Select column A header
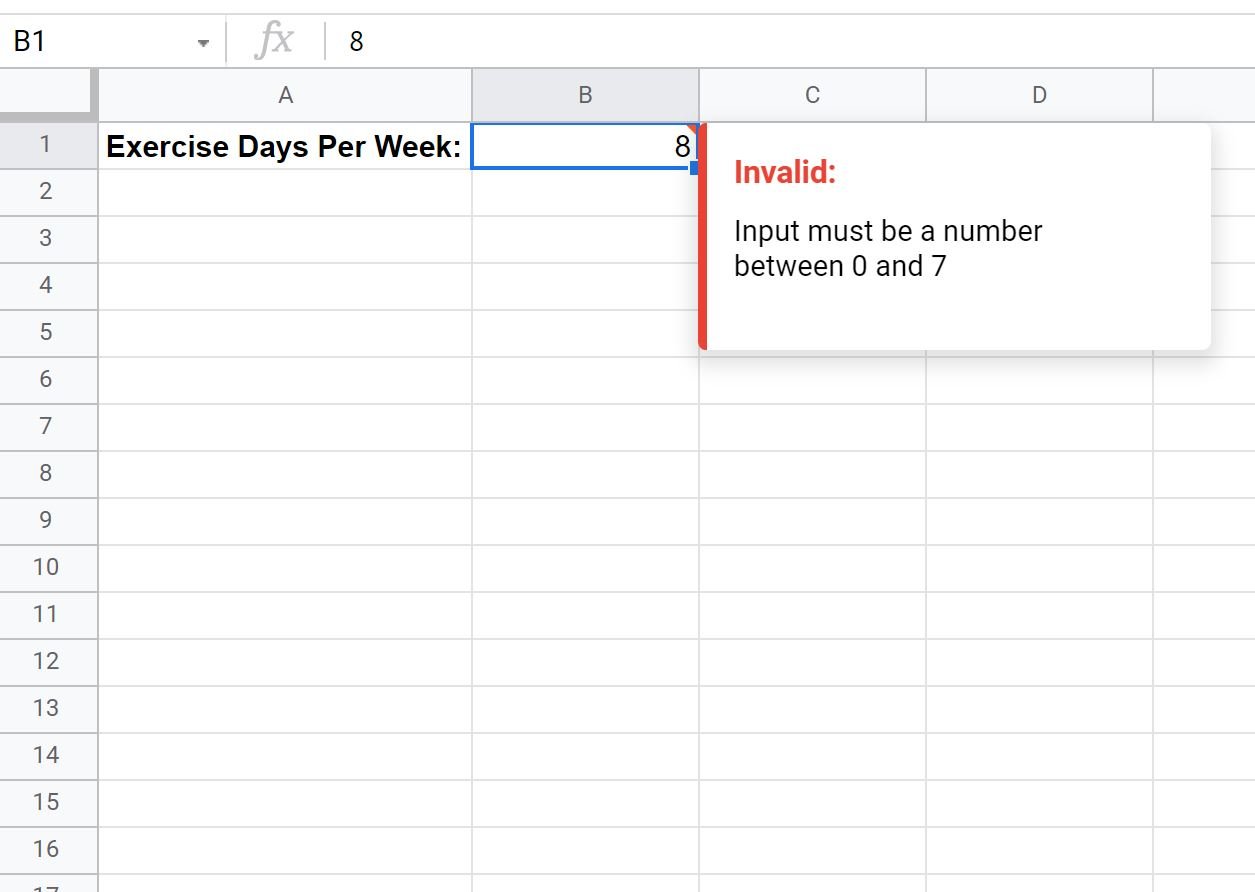The image size is (1255, 892). 285,95
